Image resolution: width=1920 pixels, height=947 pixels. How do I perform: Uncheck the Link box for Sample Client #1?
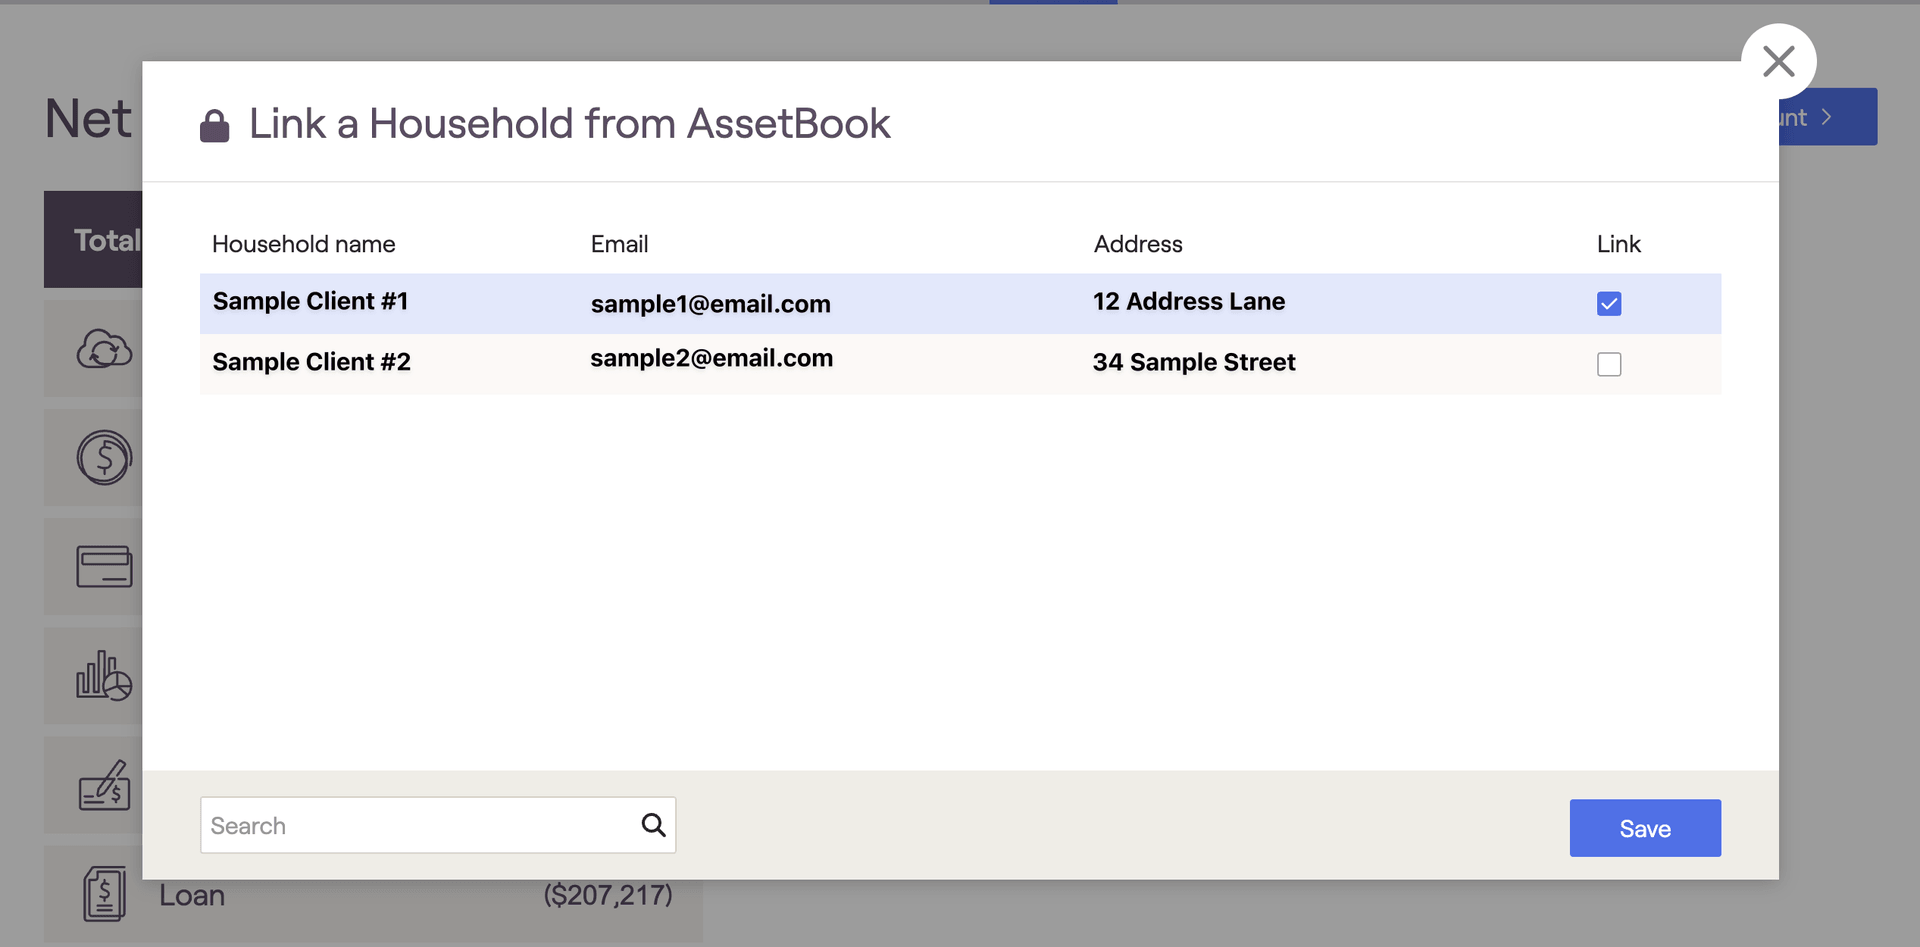click(1609, 304)
